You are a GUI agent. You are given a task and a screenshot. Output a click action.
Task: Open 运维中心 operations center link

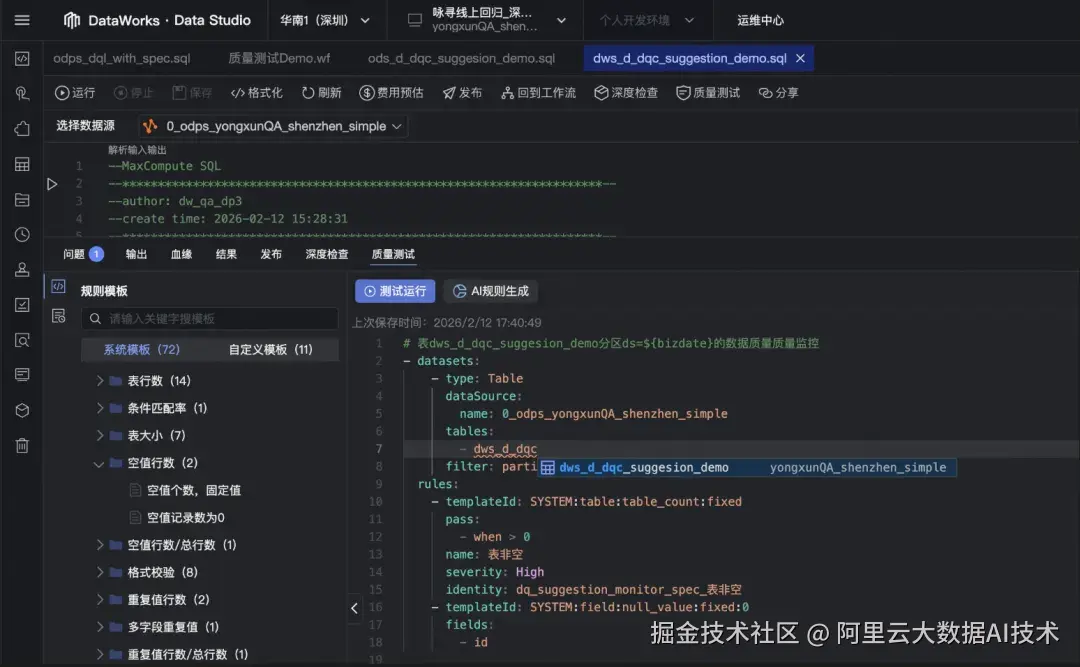pyautogui.click(x=760, y=21)
